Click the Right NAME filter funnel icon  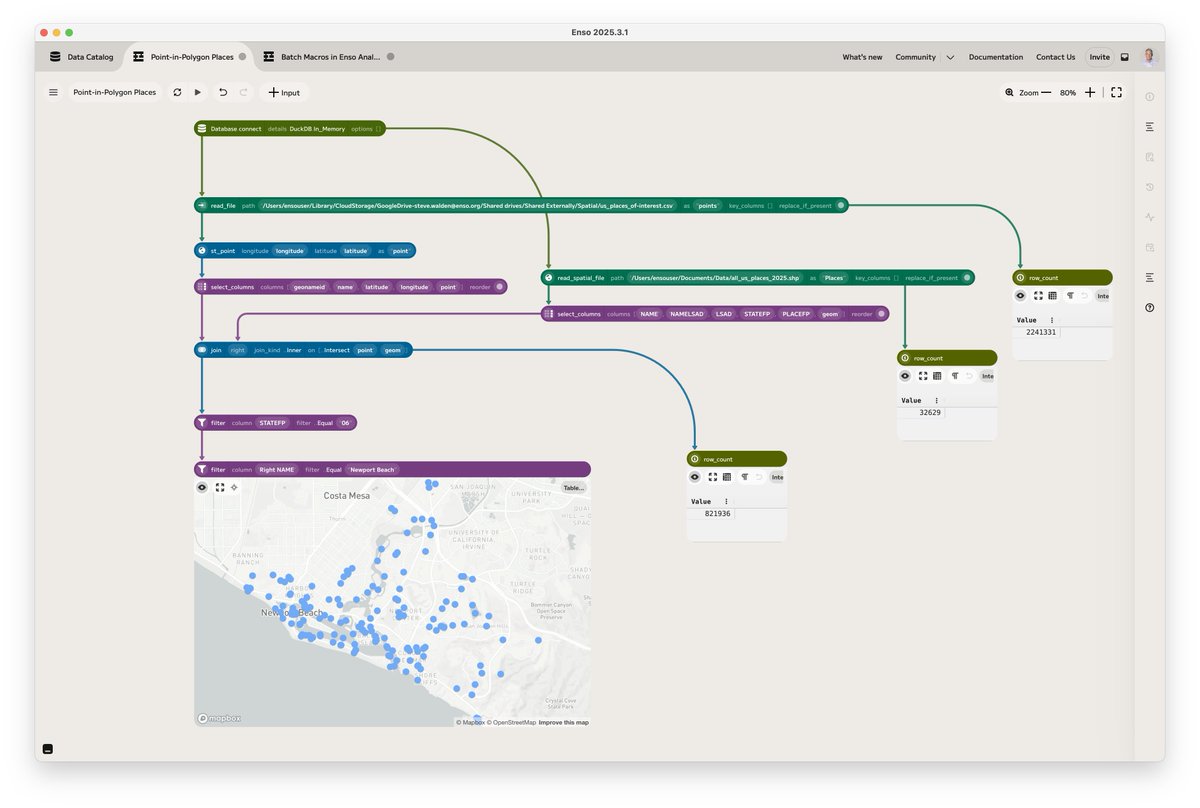point(202,469)
